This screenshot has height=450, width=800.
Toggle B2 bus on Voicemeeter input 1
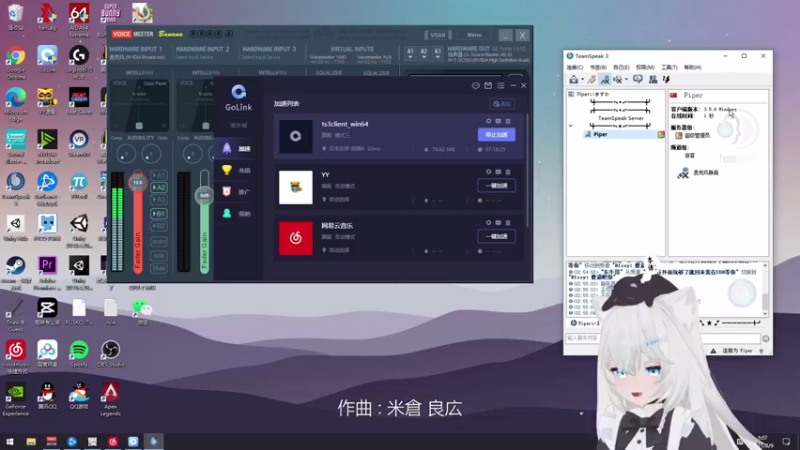[159, 226]
